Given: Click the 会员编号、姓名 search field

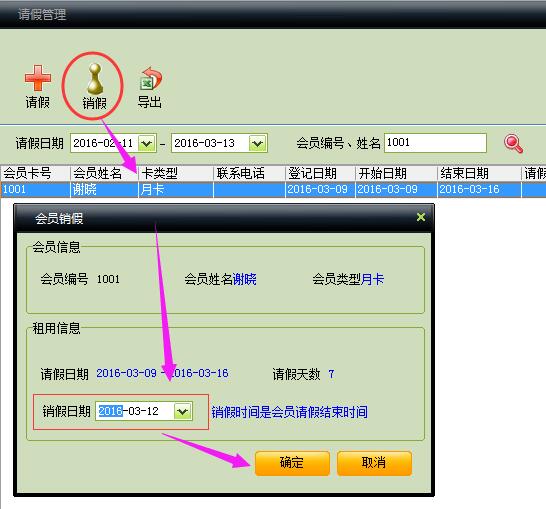Looking at the screenshot, I should (435, 143).
